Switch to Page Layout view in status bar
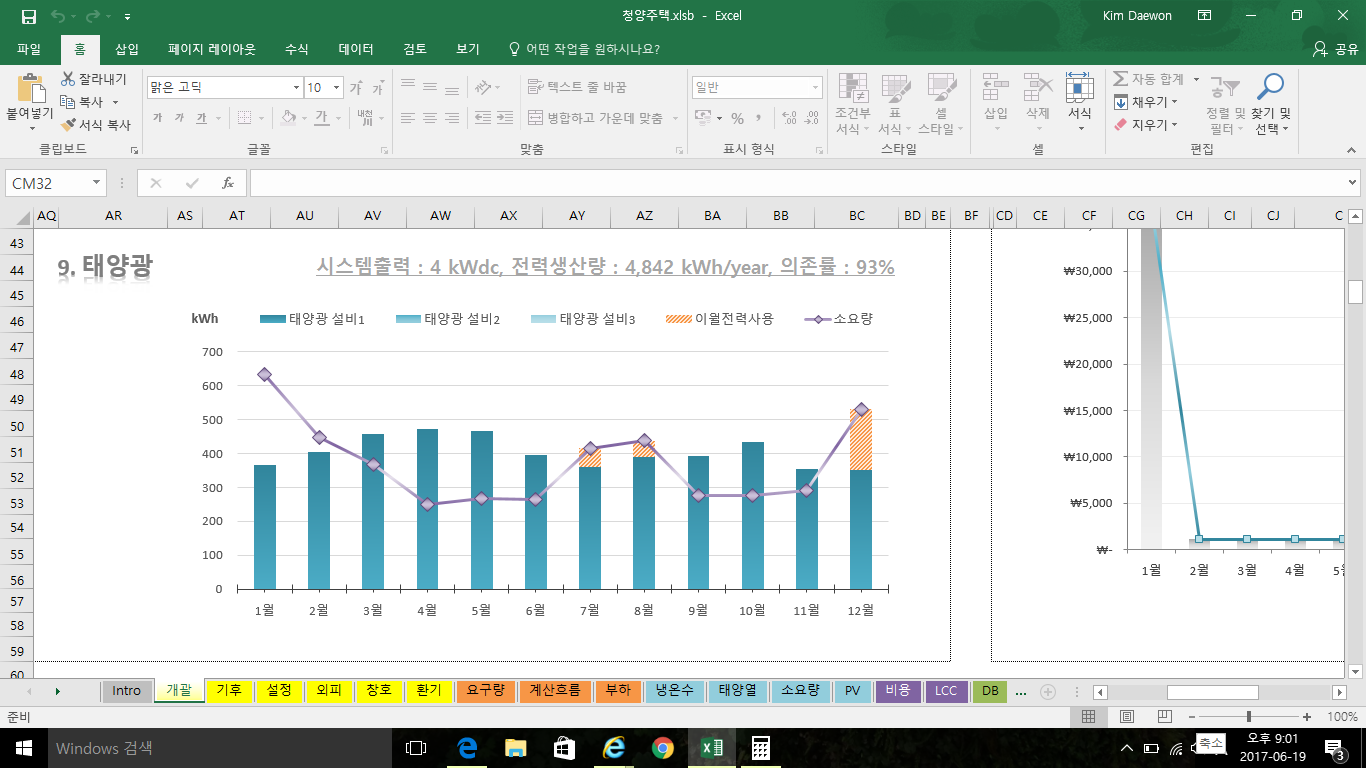Image resolution: width=1366 pixels, height=768 pixels. pyautogui.click(x=1127, y=717)
